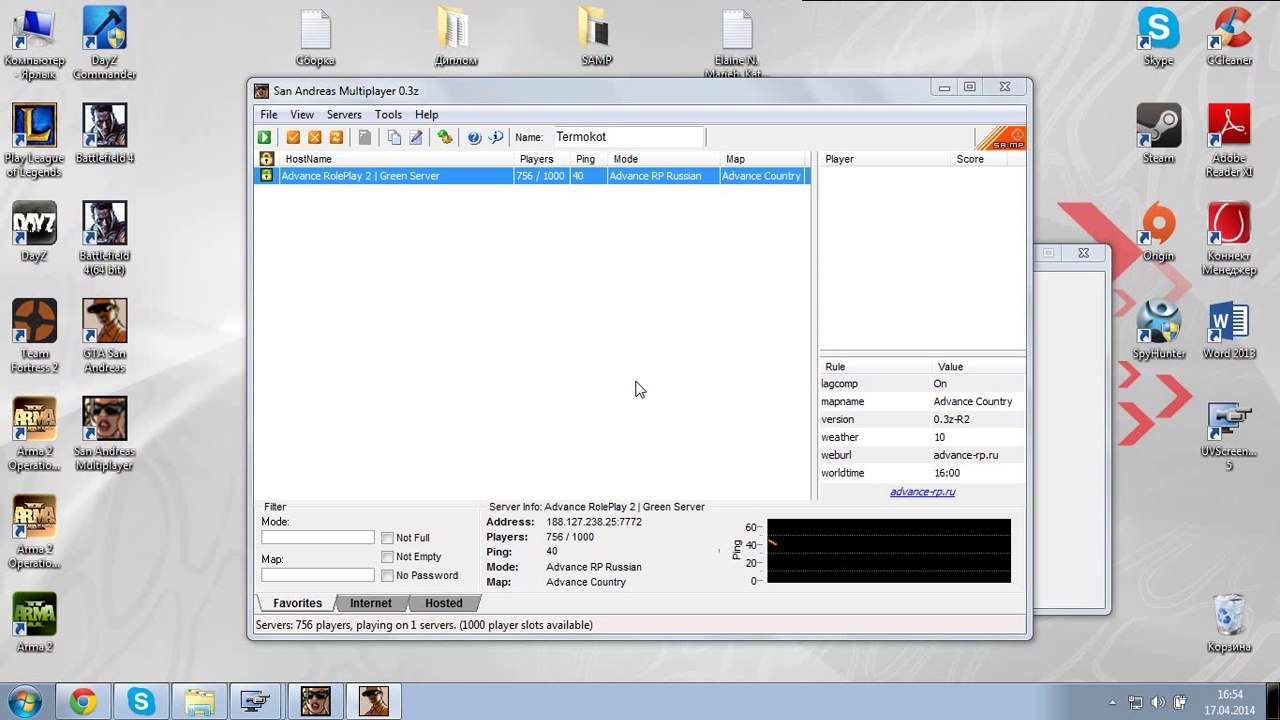Screen dimensions: 1280x720
Task: Click the Name field containing Termokot
Action: tap(629, 137)
